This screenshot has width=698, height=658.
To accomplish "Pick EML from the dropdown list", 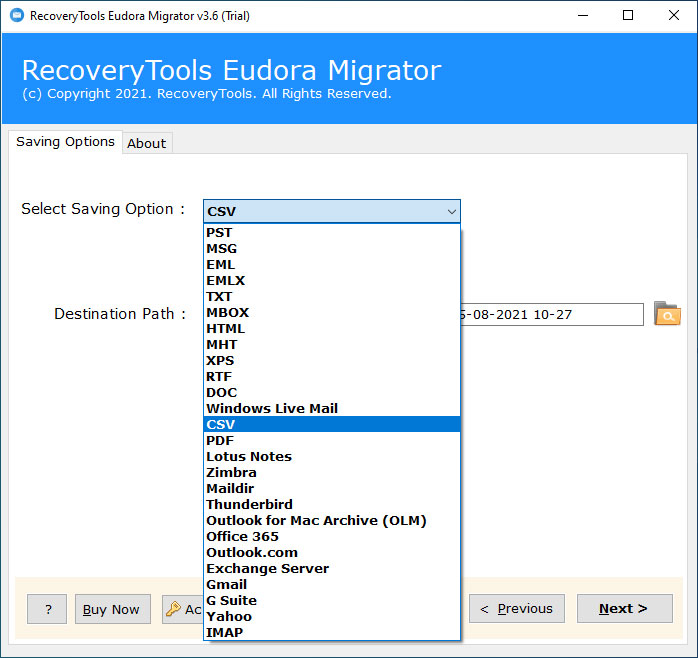I will [x=332, y=264].
